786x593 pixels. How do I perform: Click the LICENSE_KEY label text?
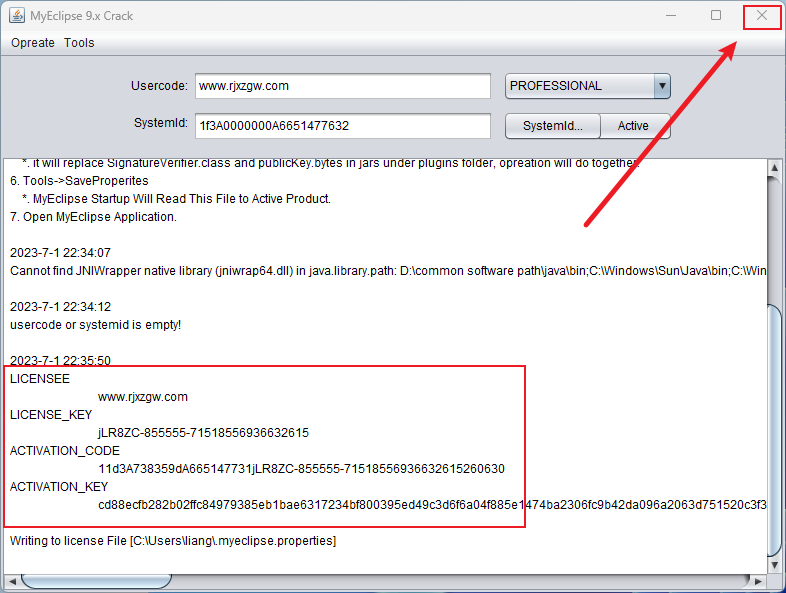[51, 415]
